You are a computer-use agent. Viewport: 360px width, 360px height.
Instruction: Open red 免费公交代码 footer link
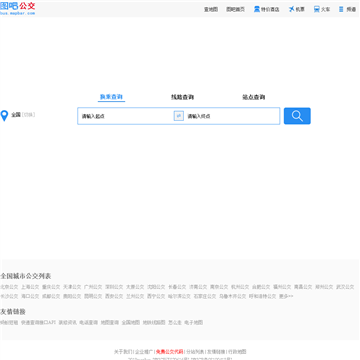[x=170, y=351]
